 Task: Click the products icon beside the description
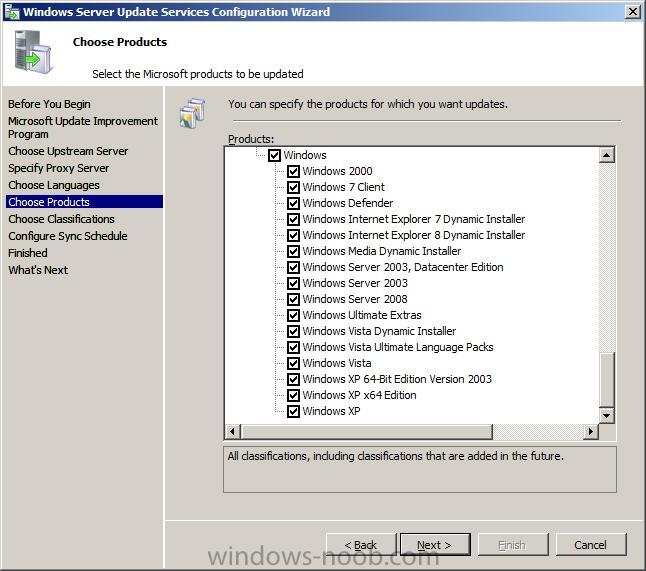click(x=192, y=113)
